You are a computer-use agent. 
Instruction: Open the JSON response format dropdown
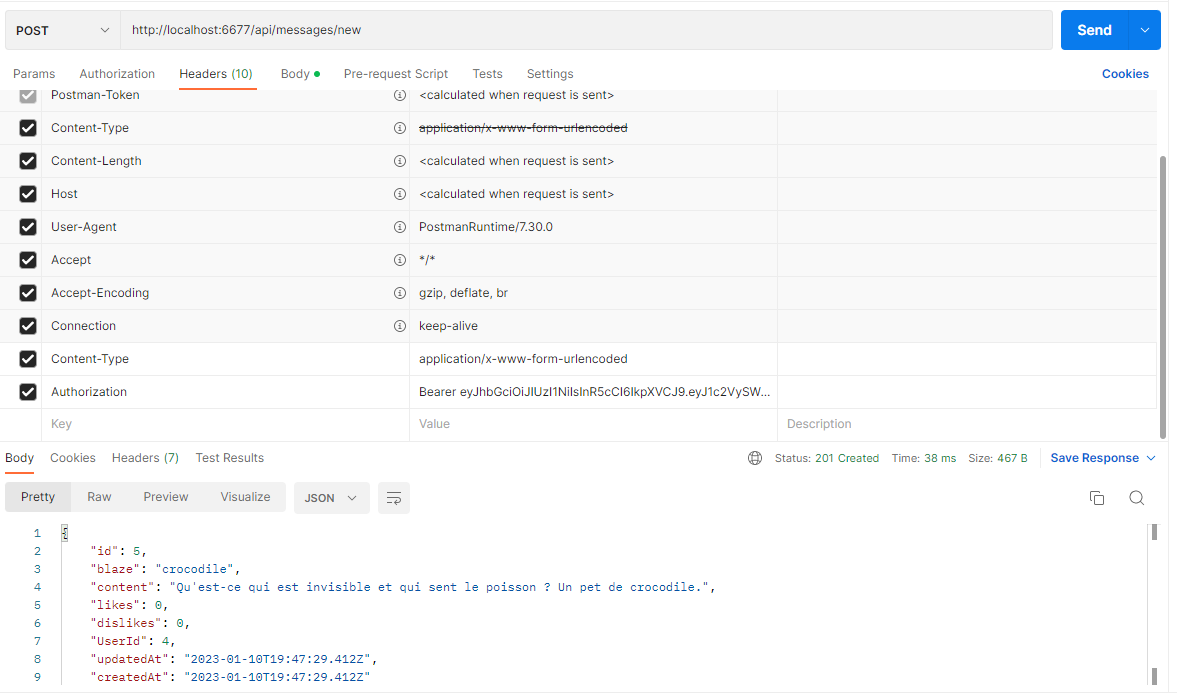[331, 497]
